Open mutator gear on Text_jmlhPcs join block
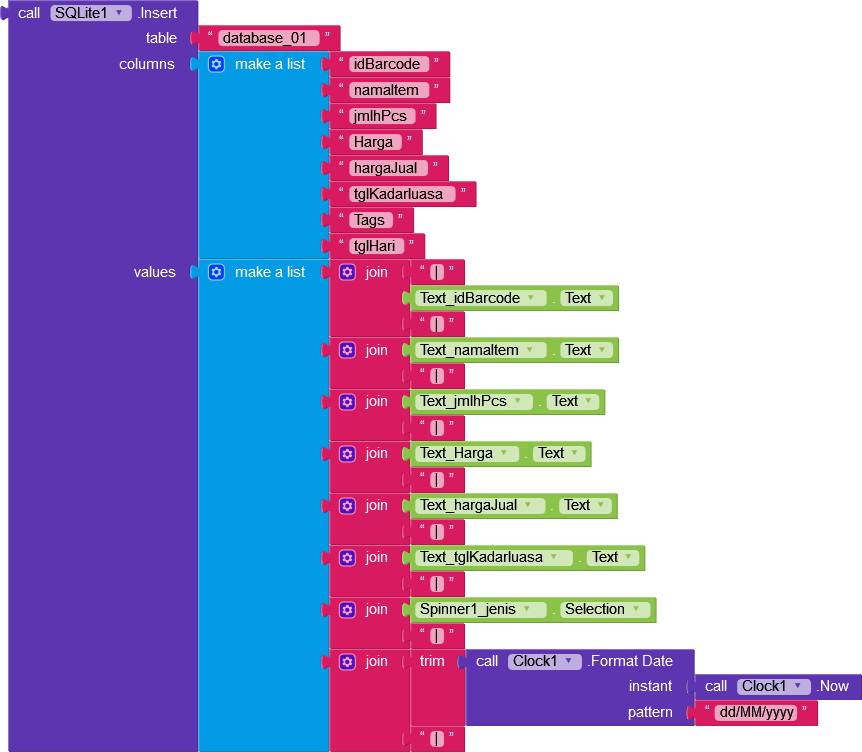The image size is (862, 752). 347,402
